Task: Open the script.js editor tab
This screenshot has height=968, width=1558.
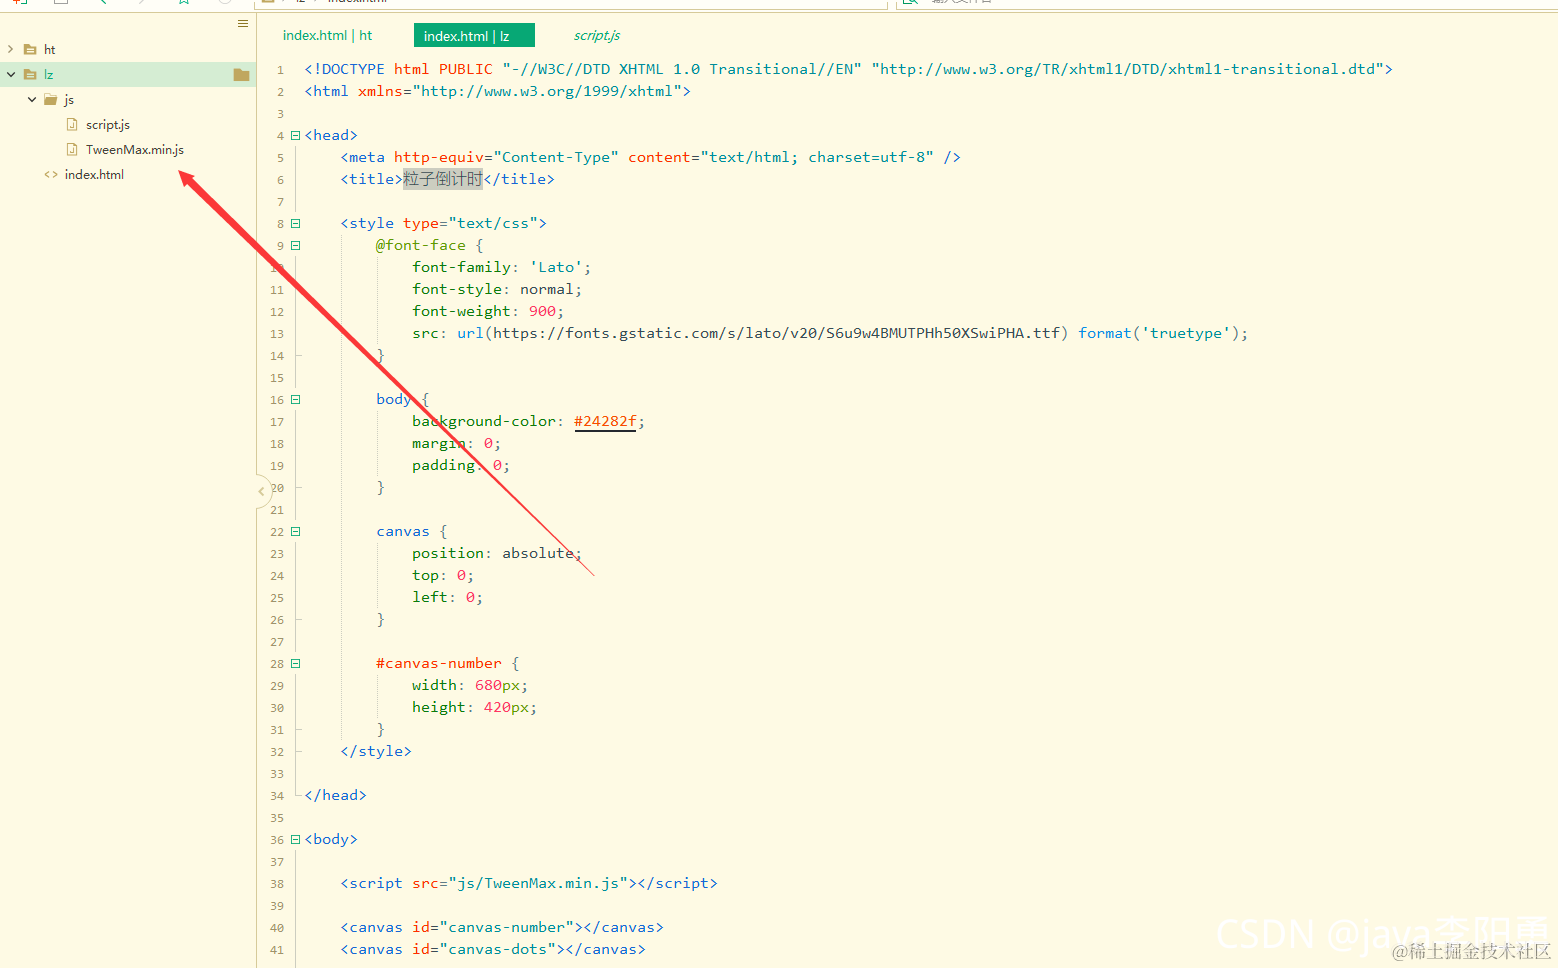Action: pos(597,35)
